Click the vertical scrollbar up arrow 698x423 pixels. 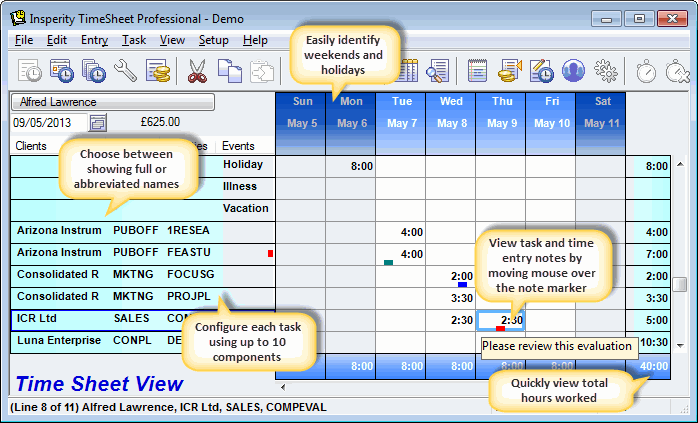tap(680, 164)
